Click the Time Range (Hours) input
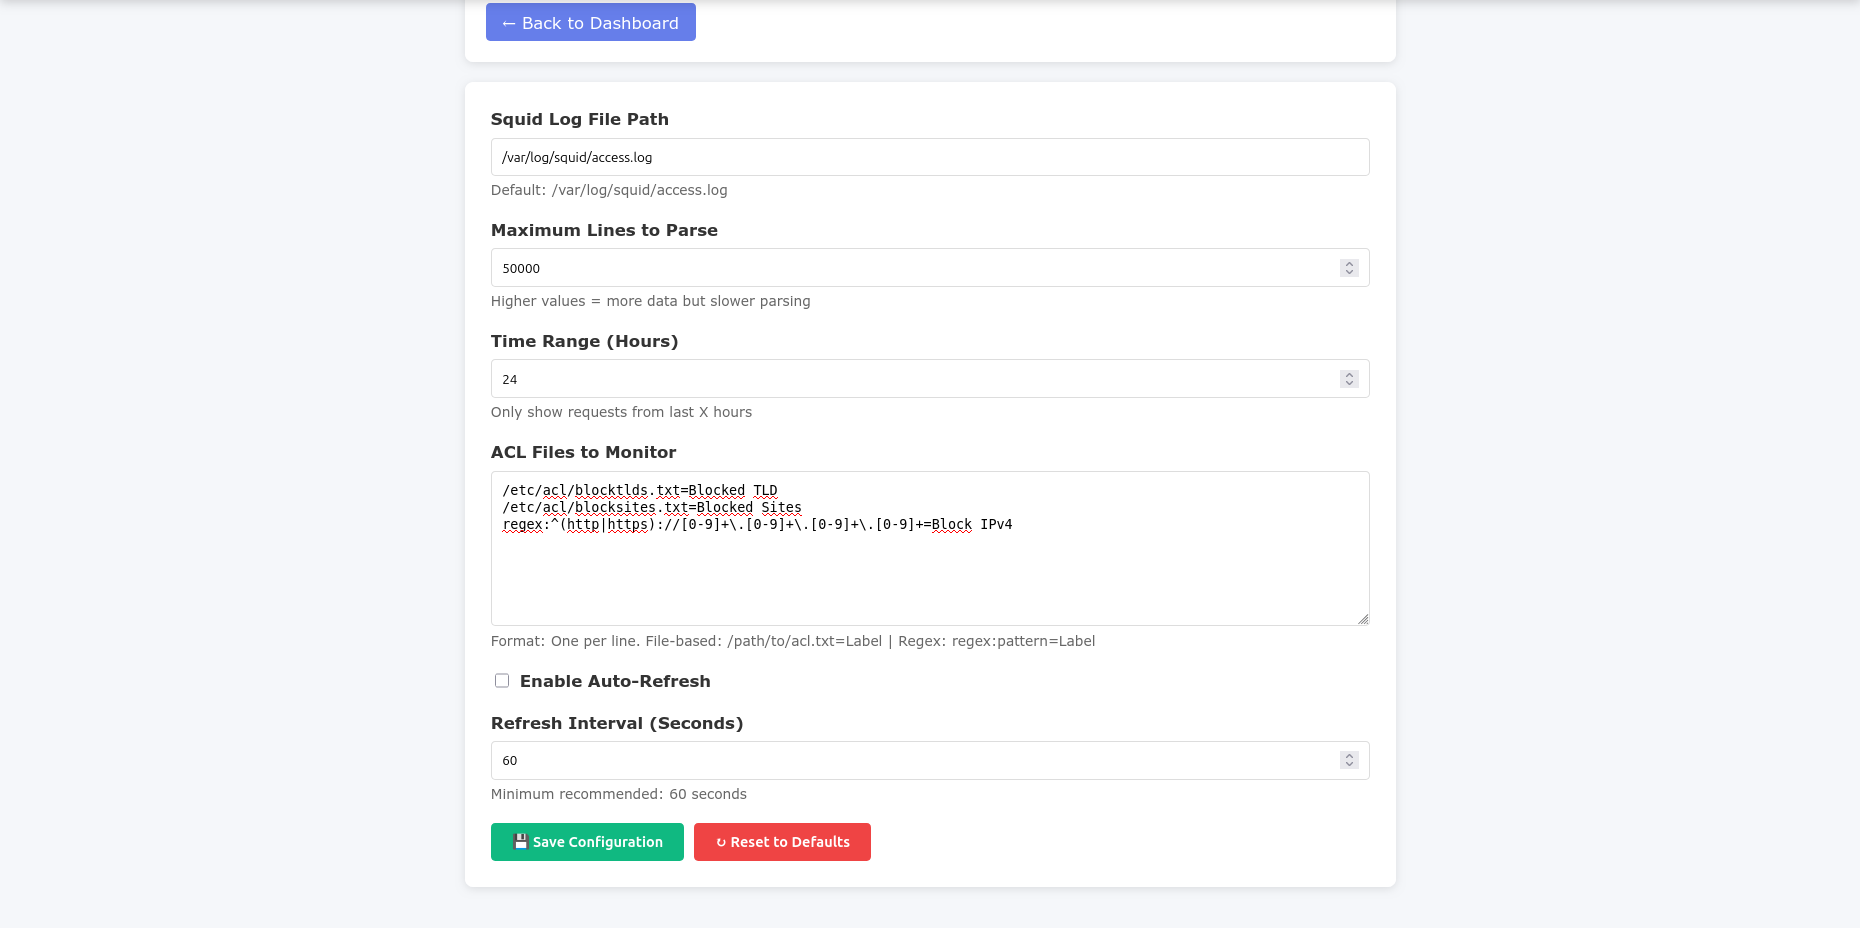 click(930, 379)
